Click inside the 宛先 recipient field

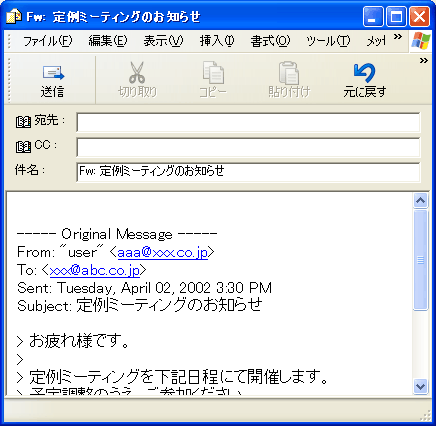248,122
